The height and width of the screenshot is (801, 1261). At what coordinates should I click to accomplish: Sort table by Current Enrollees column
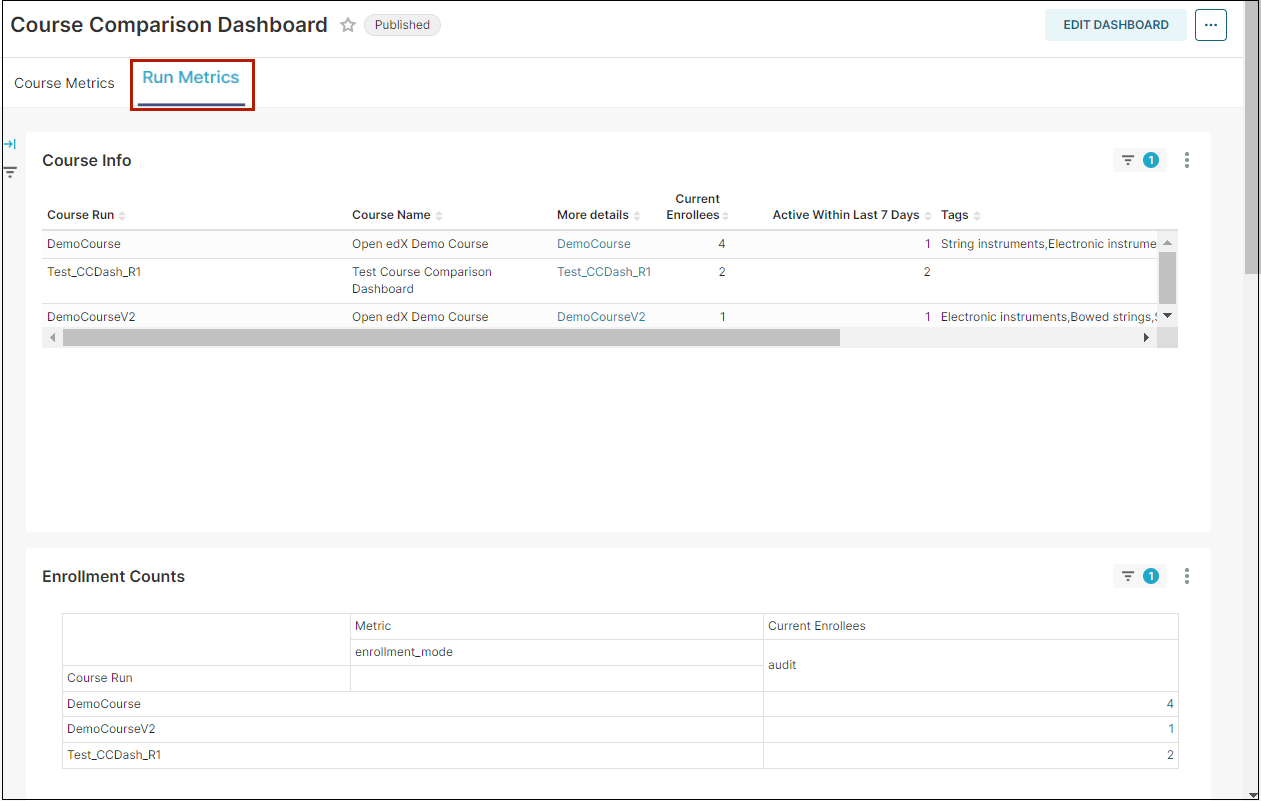tap(698, 207)
